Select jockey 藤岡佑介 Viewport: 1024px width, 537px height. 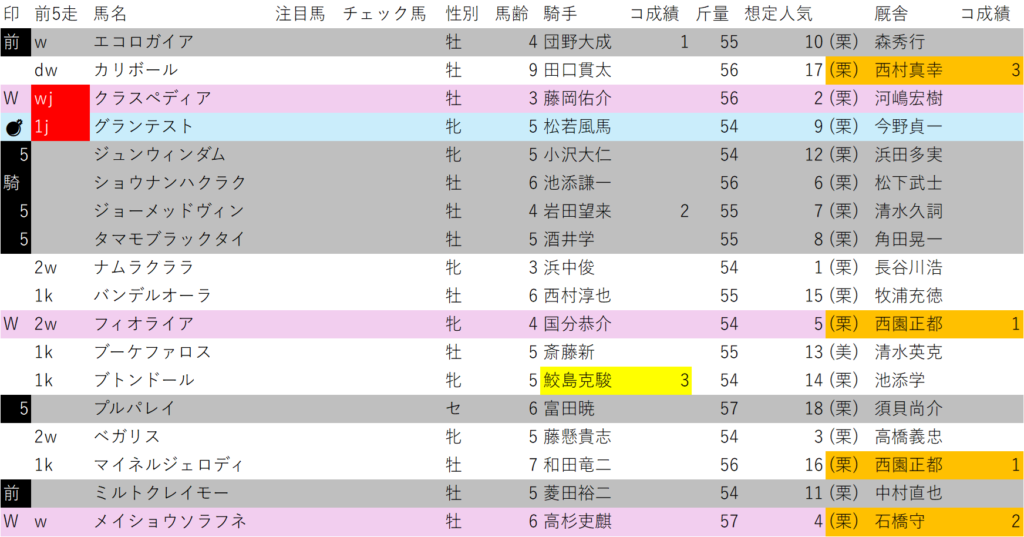coord(577,98)
